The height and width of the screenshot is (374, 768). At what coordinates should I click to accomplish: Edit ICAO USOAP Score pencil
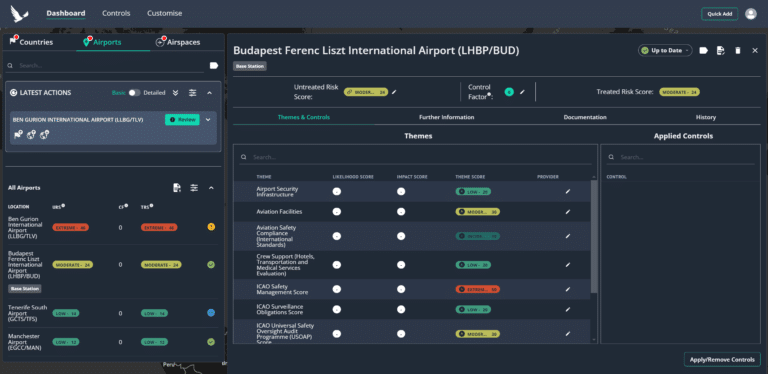click(568, 334)
